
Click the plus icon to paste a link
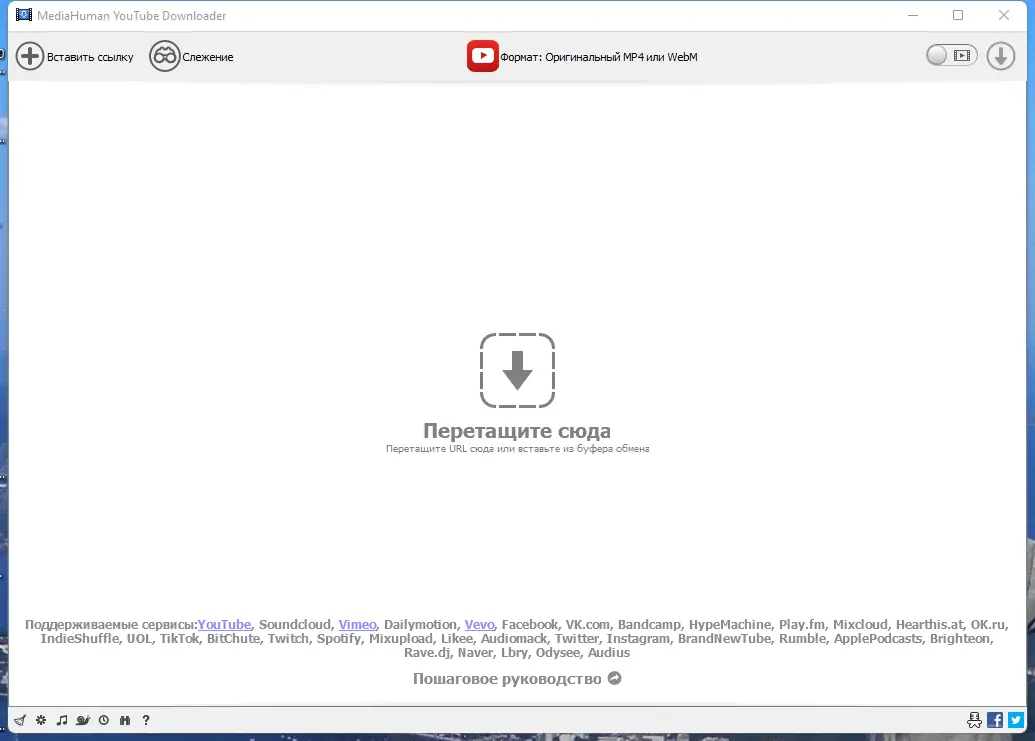tap(30, 57)
